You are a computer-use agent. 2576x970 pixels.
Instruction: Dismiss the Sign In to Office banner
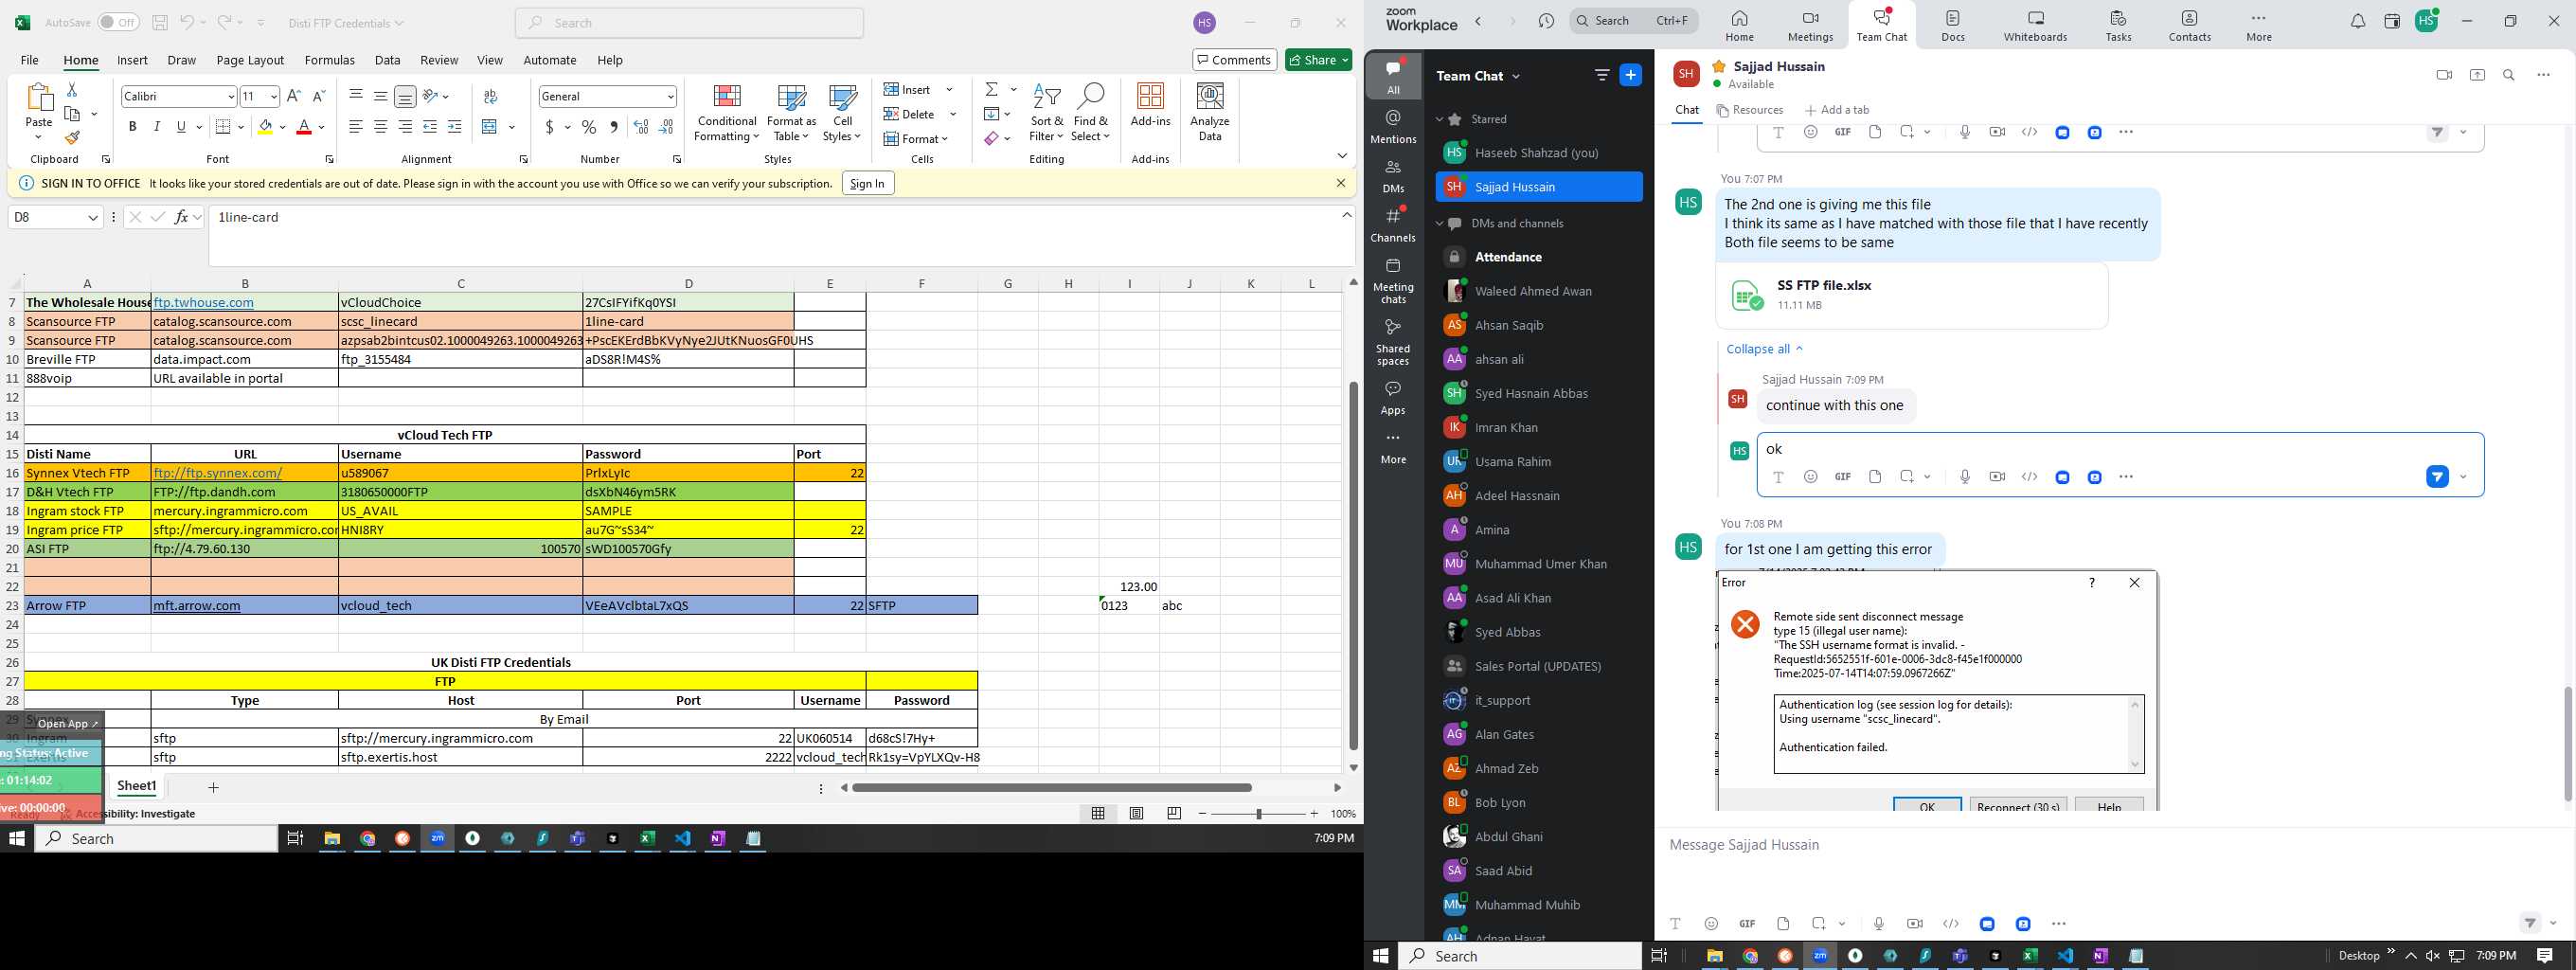pos(1340,183)
